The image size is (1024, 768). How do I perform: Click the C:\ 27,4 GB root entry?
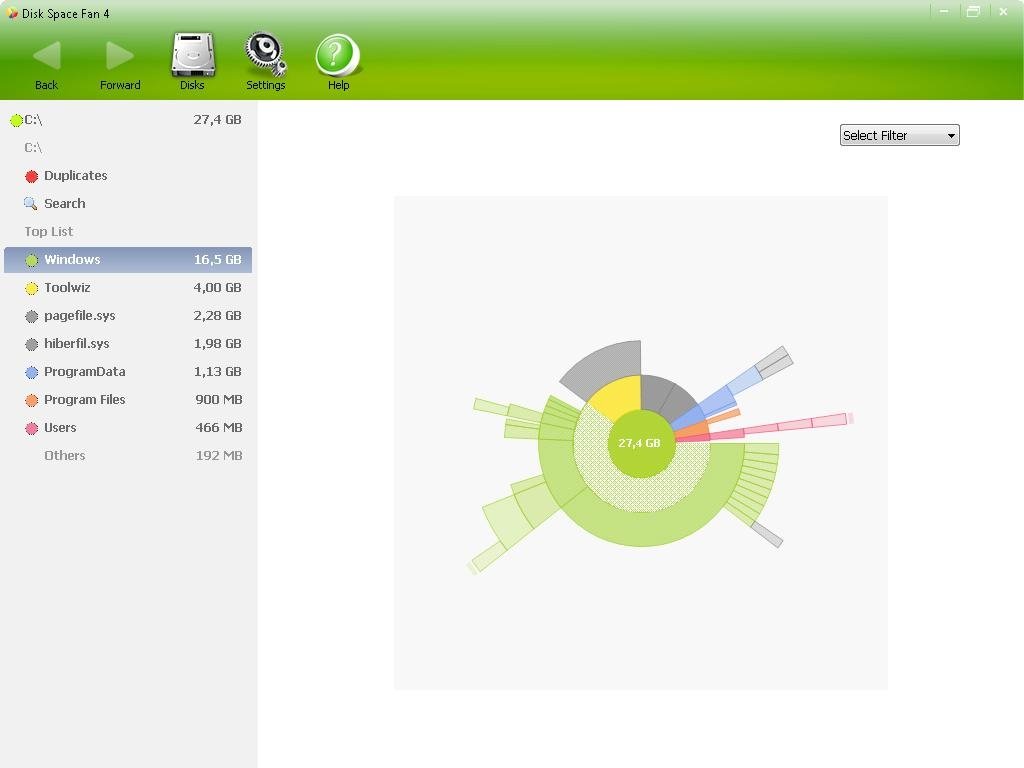coord(128,120)
